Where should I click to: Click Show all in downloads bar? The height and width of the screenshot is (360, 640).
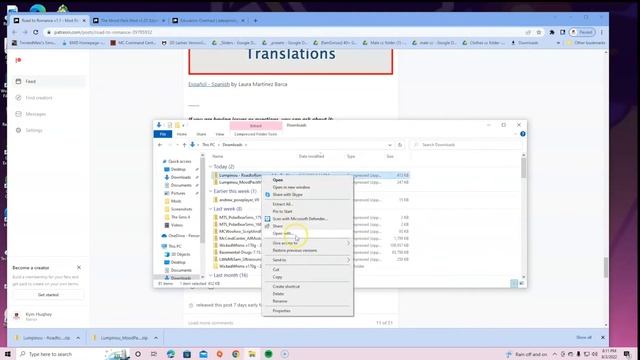click(584, 338)
